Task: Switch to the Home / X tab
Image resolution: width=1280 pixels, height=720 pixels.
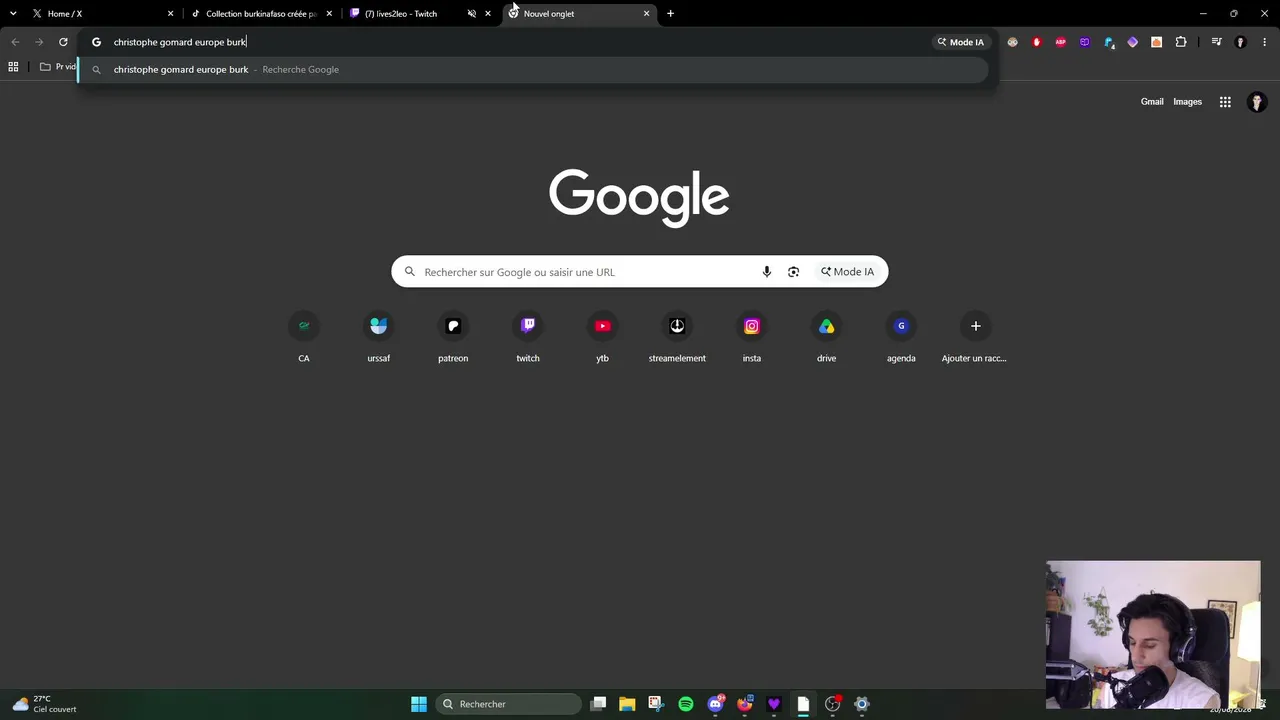Action: tap(101, 14)
